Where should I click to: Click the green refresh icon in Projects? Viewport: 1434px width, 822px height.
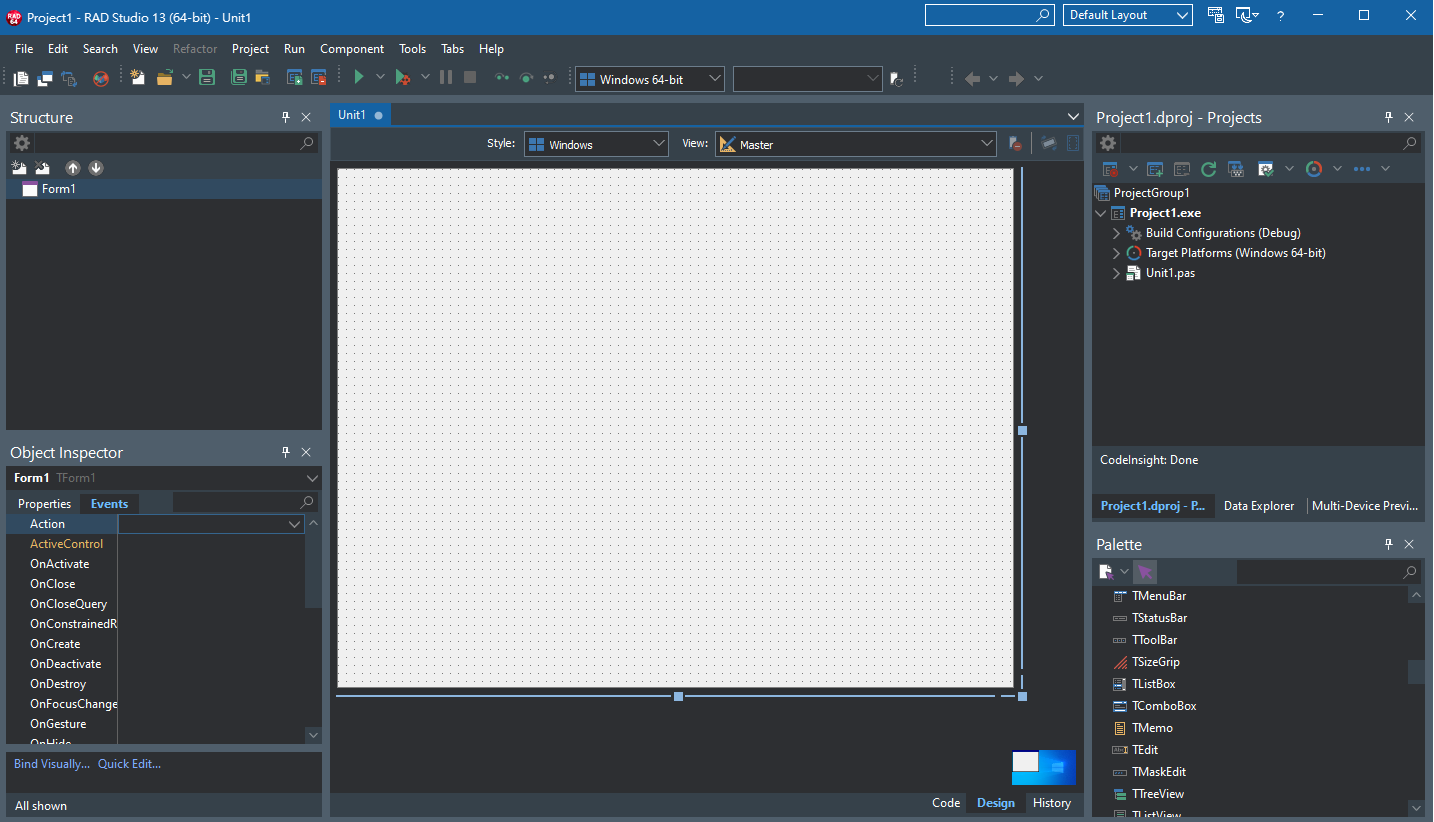(1208, 169)
